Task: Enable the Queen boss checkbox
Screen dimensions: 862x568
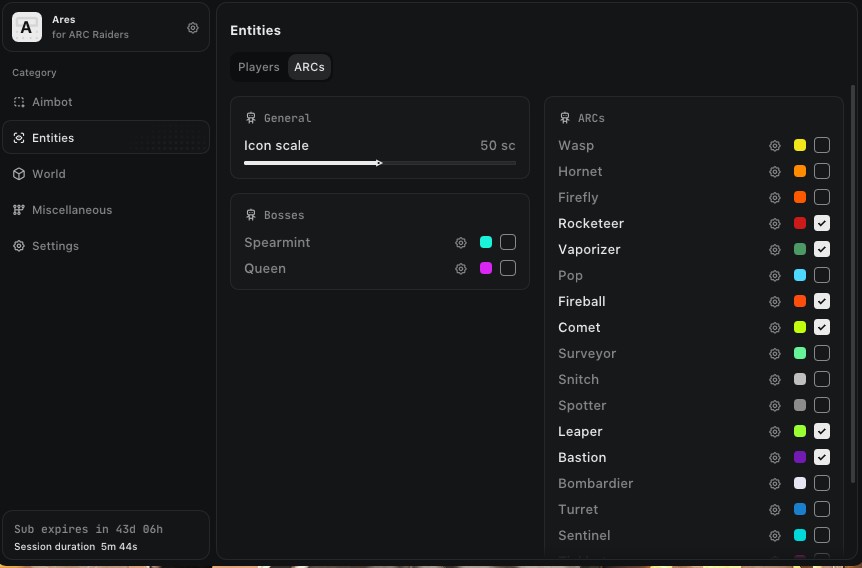Action: tap(508, 268)
